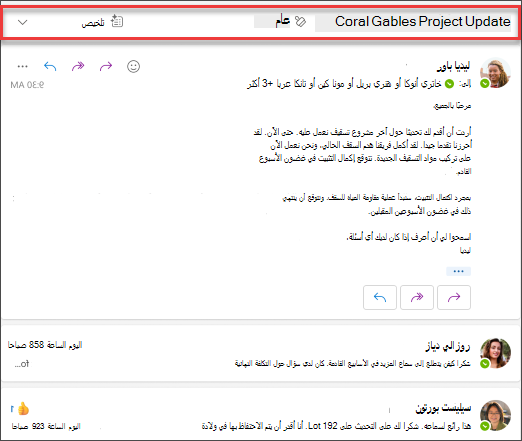
Task: Click the Coral Gables Project Update subject
Action: pyautogui.click(x=422, y=22)
